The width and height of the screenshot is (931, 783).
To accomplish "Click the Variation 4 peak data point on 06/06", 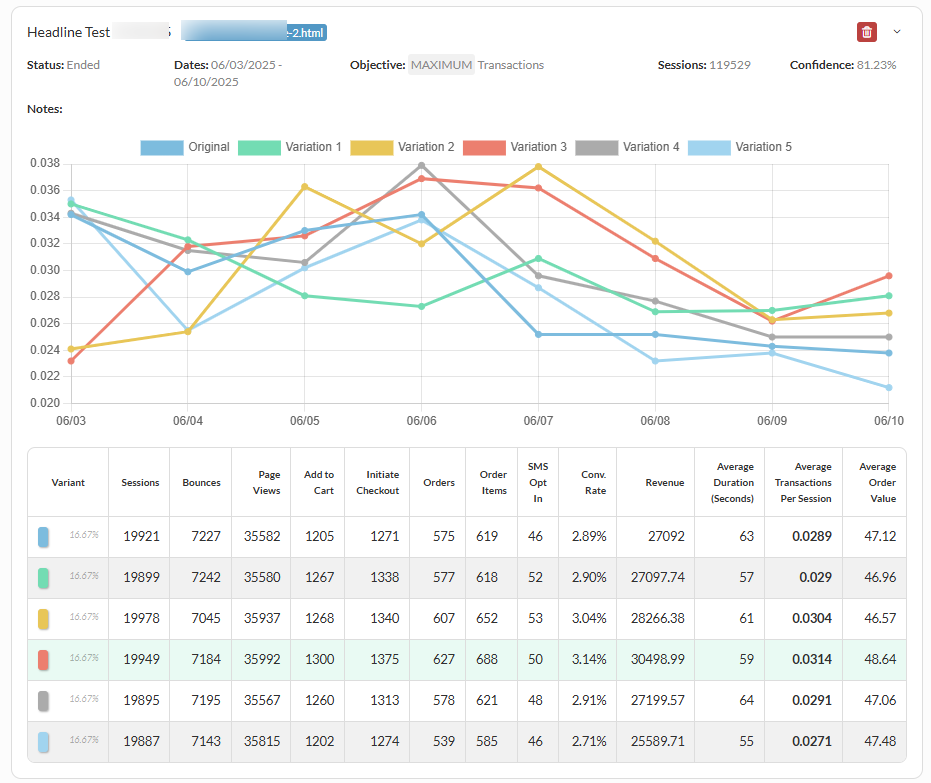I will pos(422,166).
